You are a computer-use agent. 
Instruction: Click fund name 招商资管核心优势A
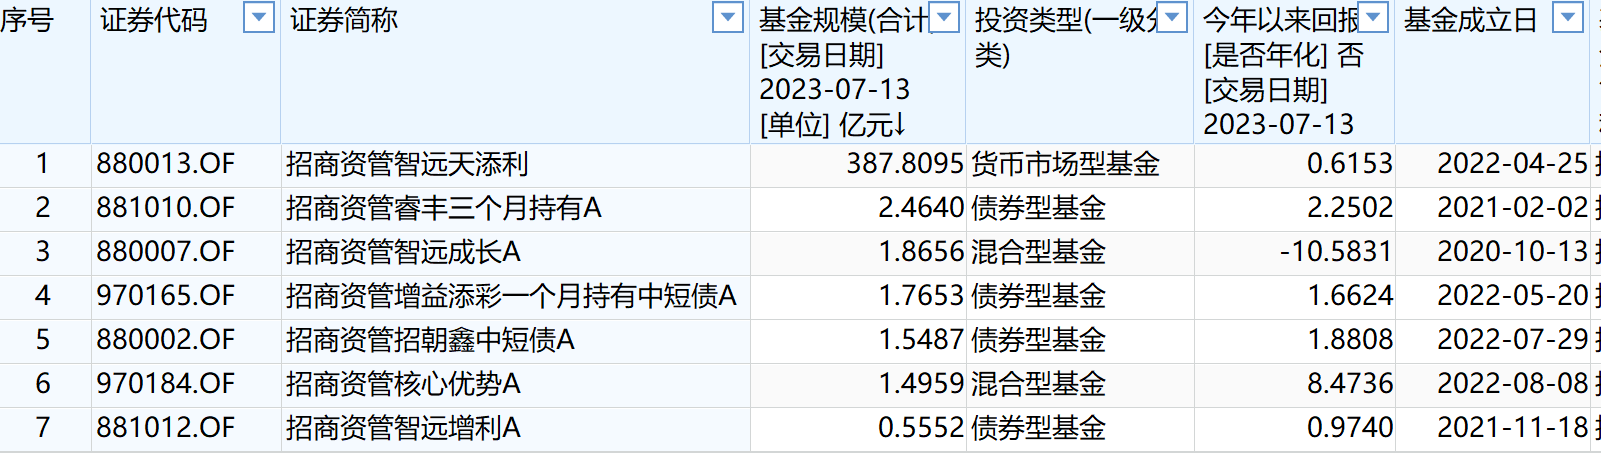(x=403, y=384)
